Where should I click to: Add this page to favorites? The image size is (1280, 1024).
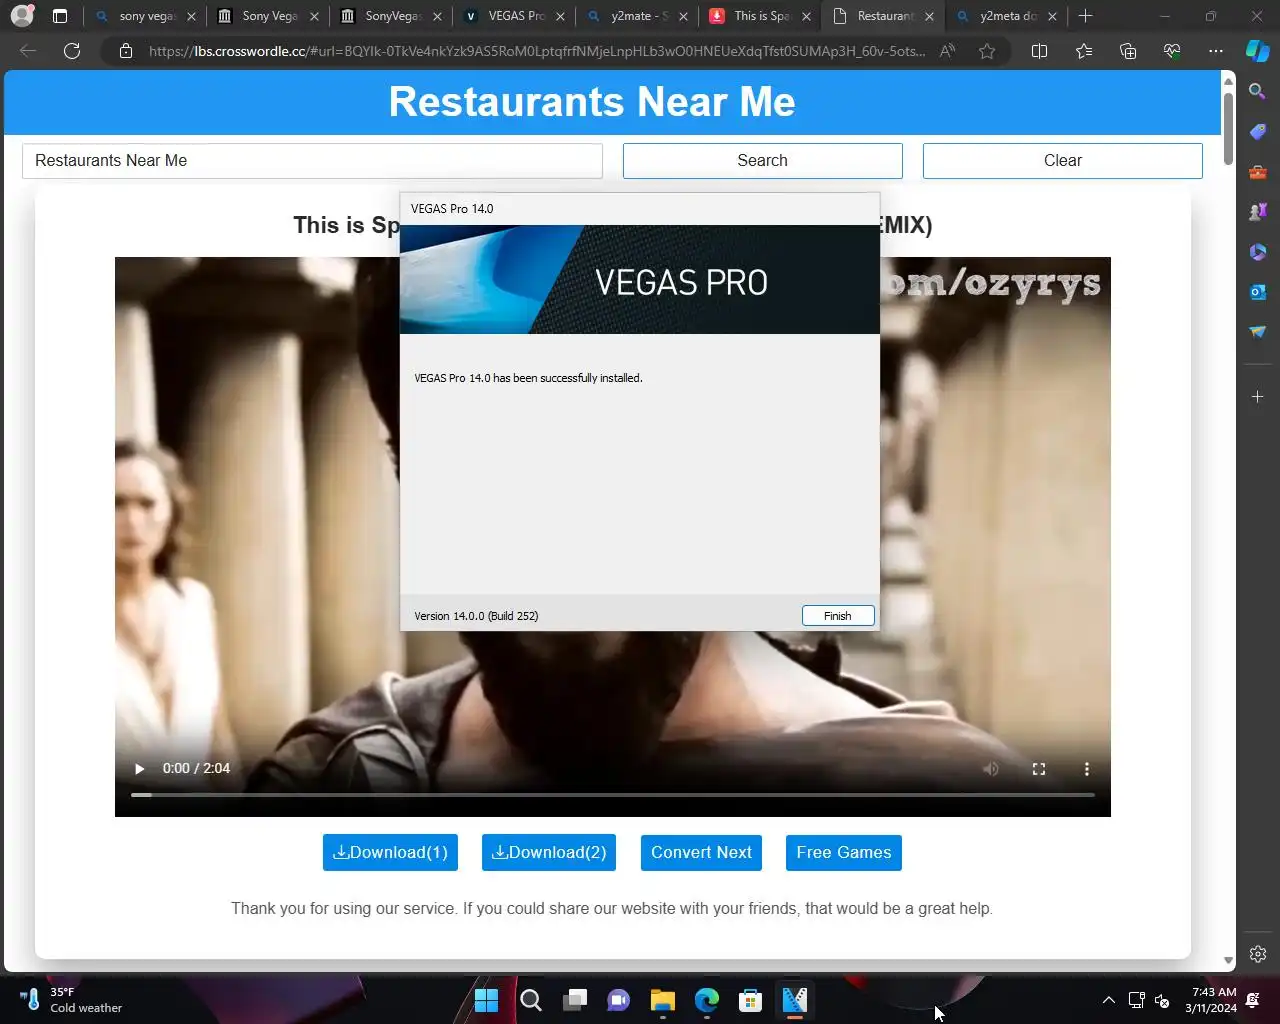(987, 51)
